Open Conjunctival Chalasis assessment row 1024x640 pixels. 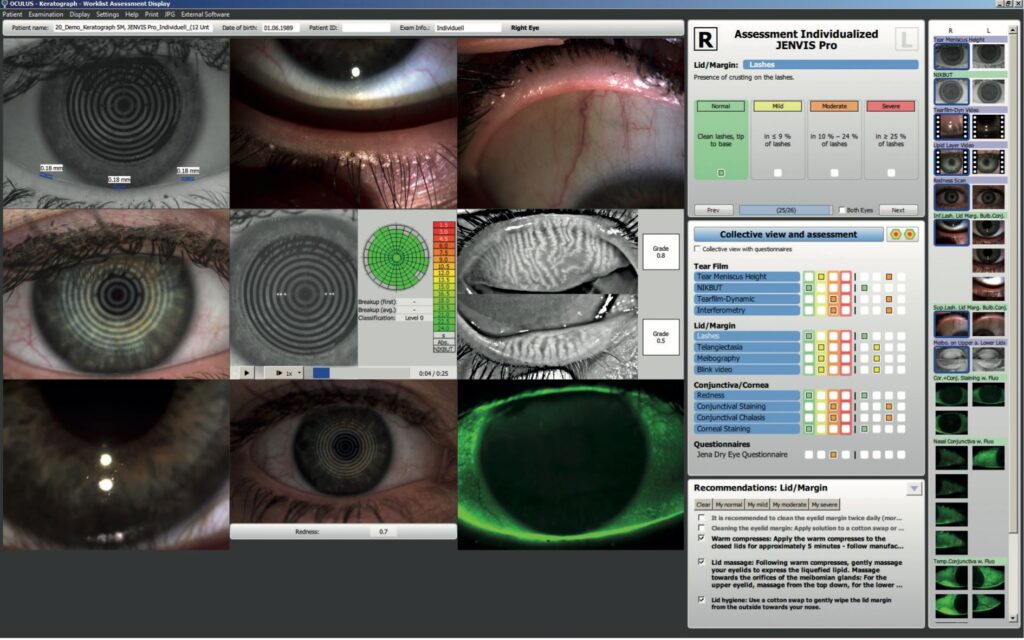pos(746,418)
